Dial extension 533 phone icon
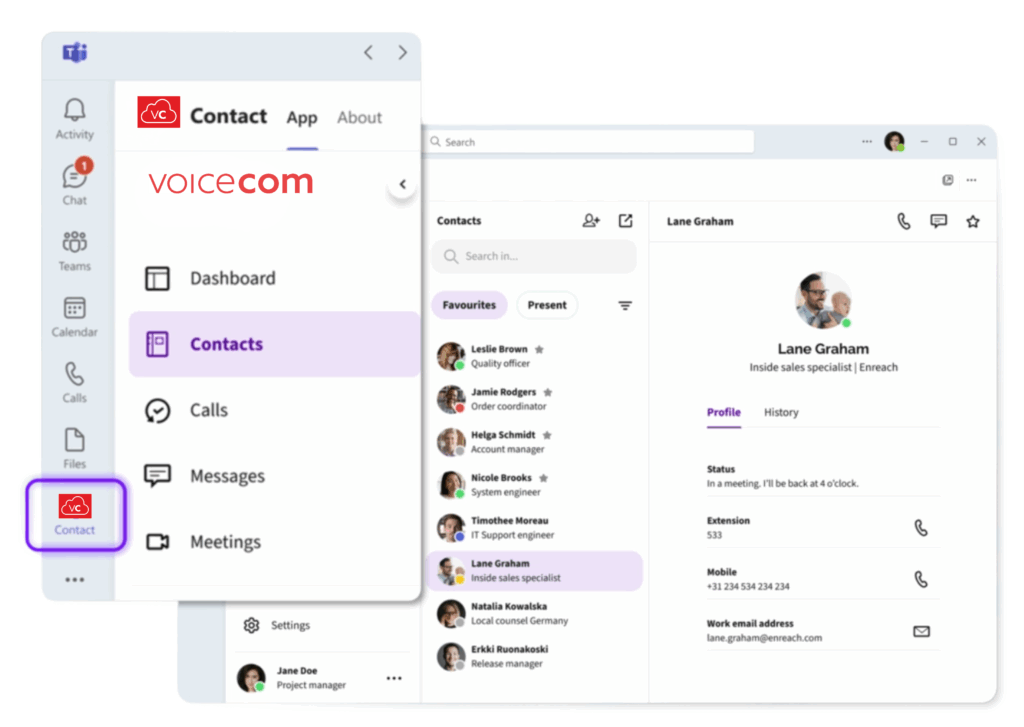 [921, 528]
